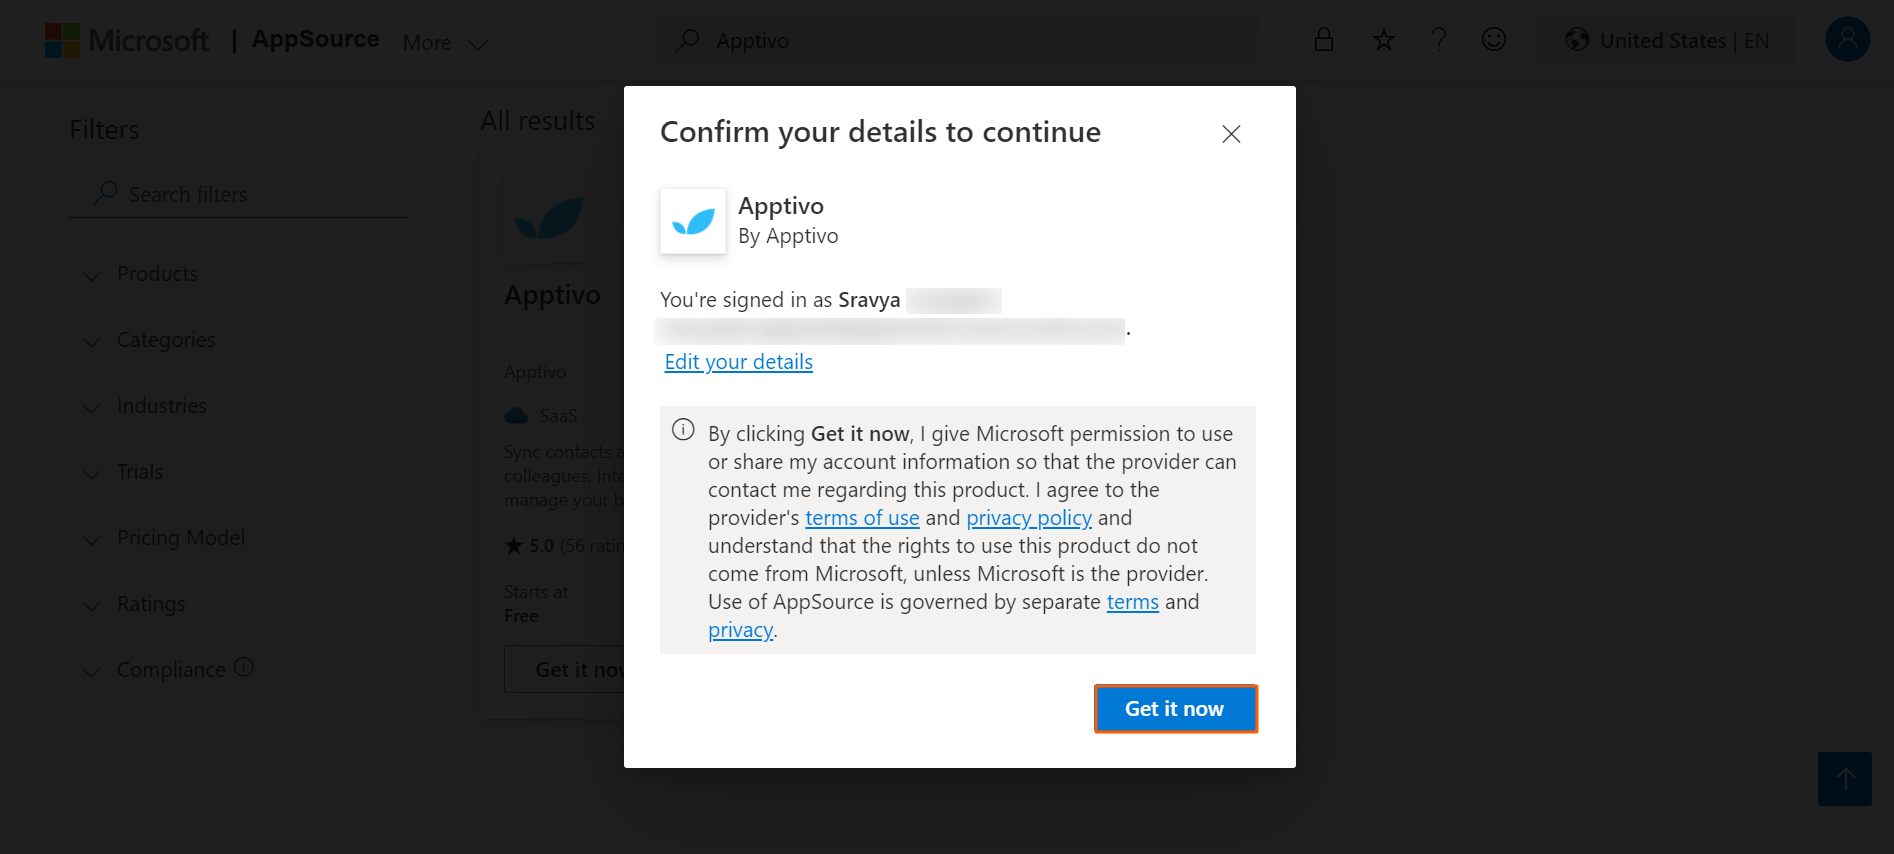The width and height of the screenshot is (1894, 854).
Task: Open the AppSource terms link
Action: pyautogui.click(x=1132, y=602)
